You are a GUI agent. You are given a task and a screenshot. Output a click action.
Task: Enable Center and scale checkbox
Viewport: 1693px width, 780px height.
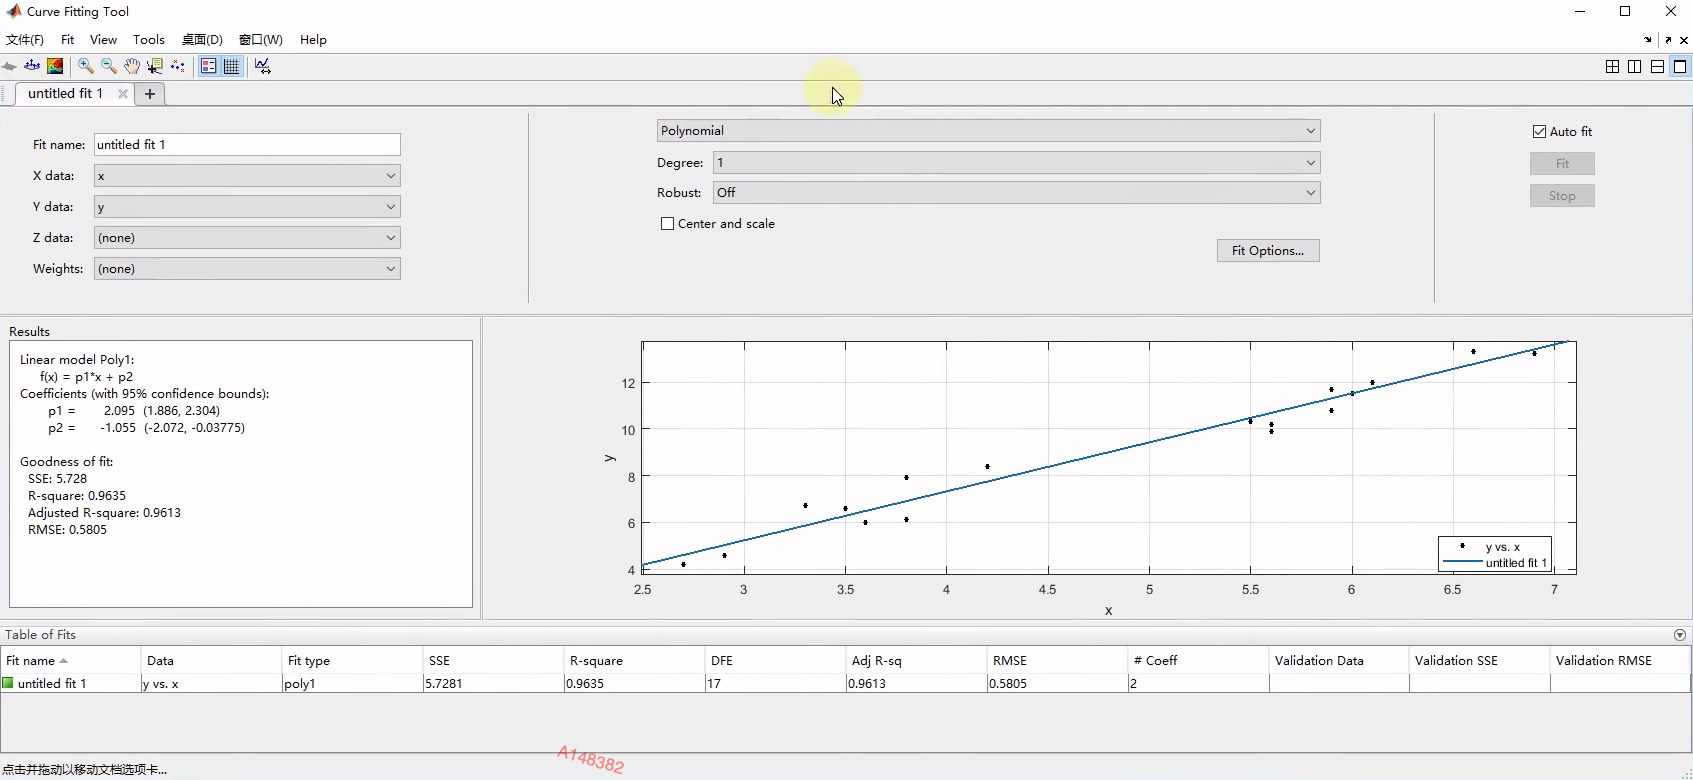(x=667, y=224)
